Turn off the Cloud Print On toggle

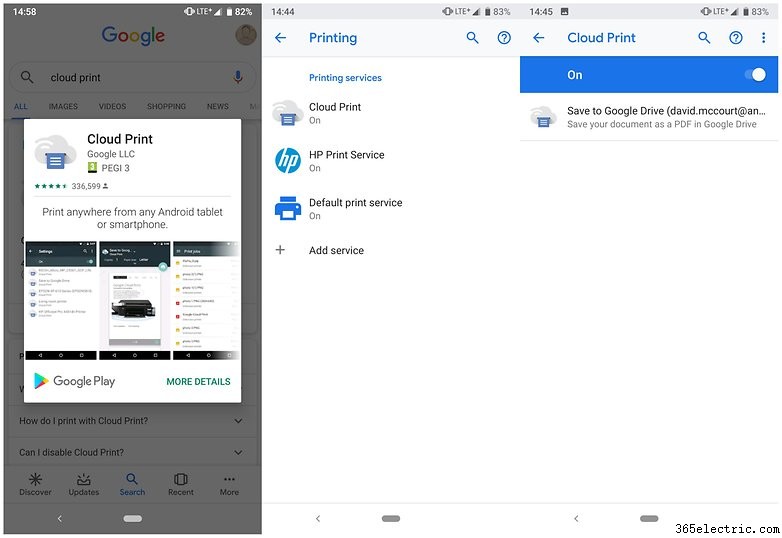756,75
